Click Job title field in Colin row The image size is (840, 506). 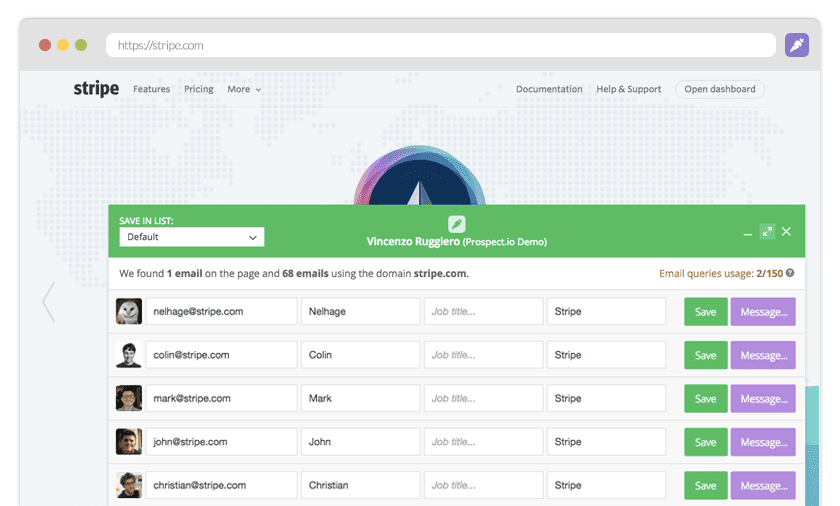(x=483, y=355)
